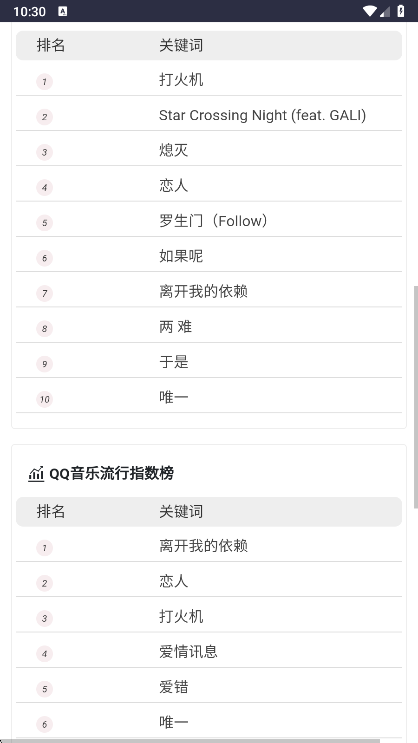This screenshot has width=418, height=743.
Task: Click the 排名 column header in QQ音乐 table
Action: coord(51,512)
